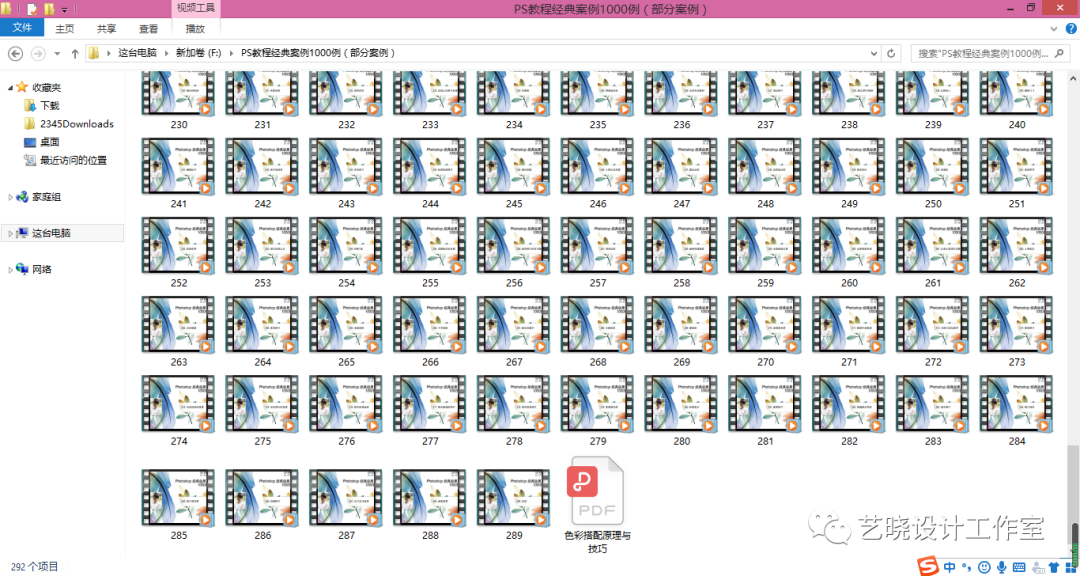Click the folder icon in the address bar
This screenshot has height=576, width=1080.
[93, 54]
